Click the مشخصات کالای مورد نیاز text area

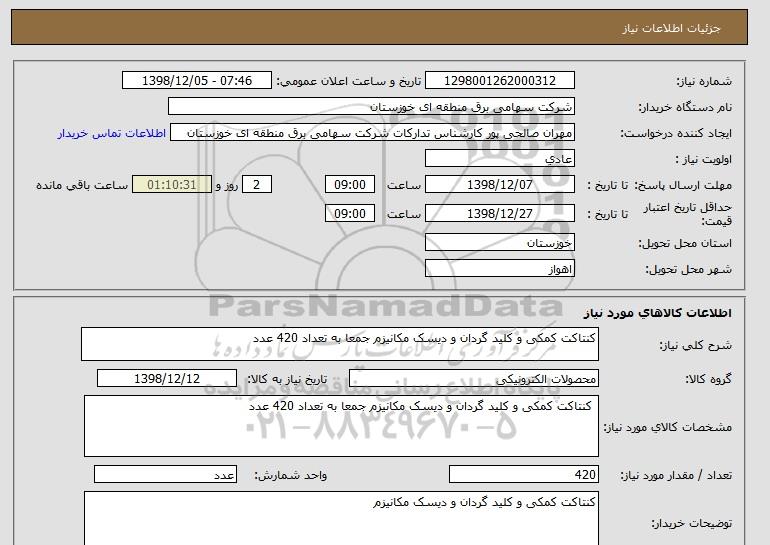pyautogui.click(x=341, y=425)
